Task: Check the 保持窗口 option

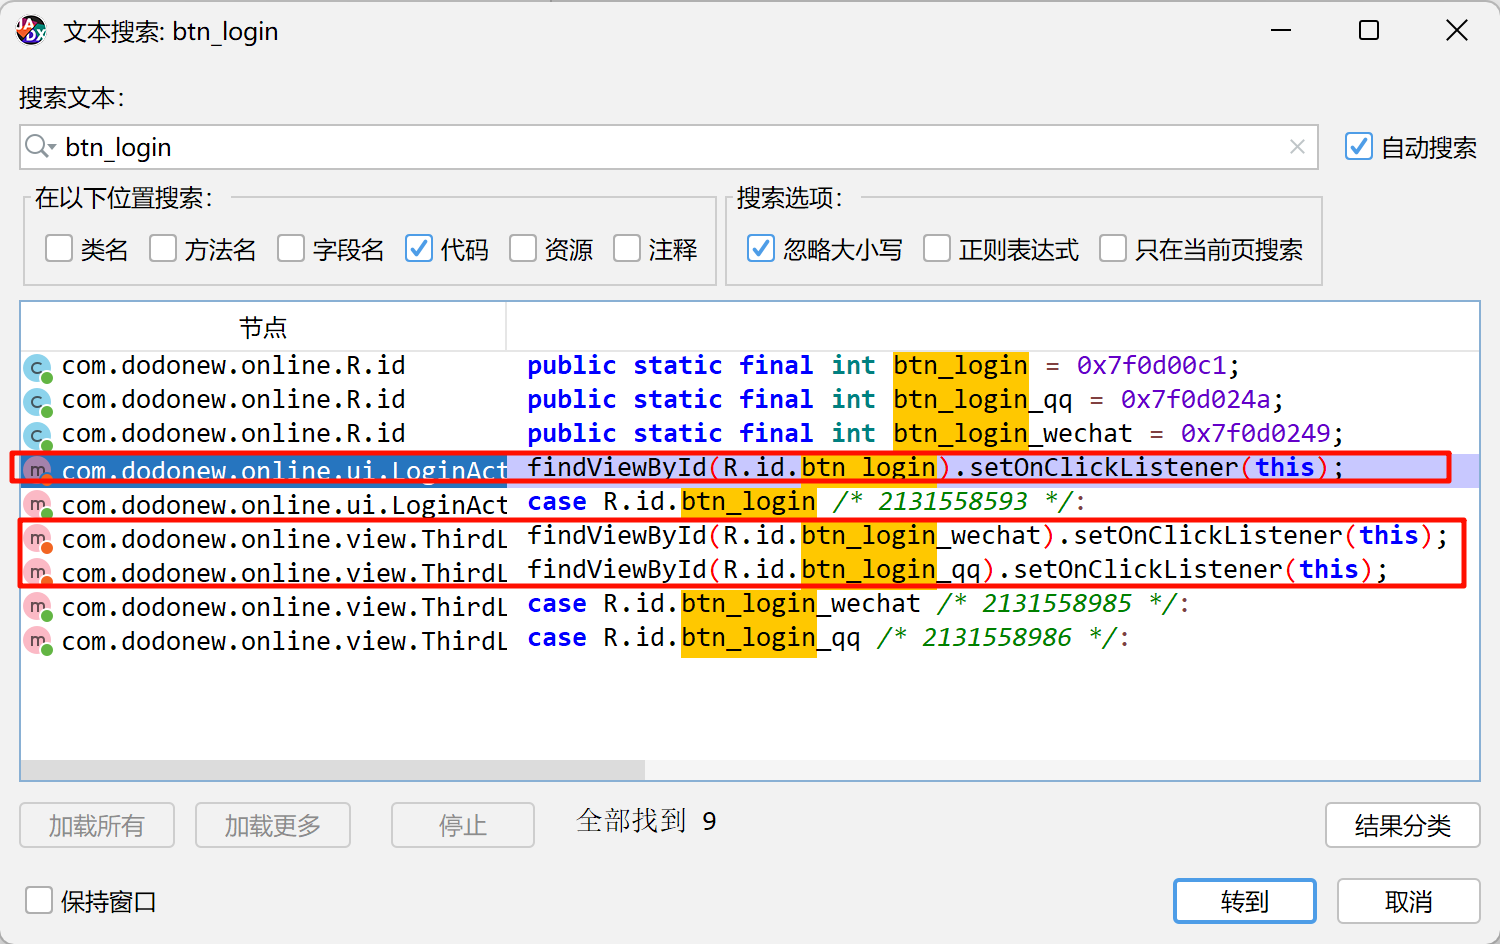Action: [39, 901]
